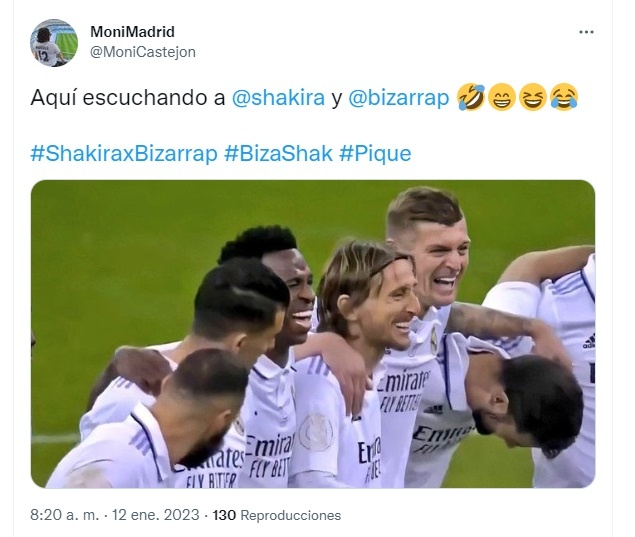Open the #BizaShak hashtag
This screenshot has width=635, height=537.
(279, 153)
